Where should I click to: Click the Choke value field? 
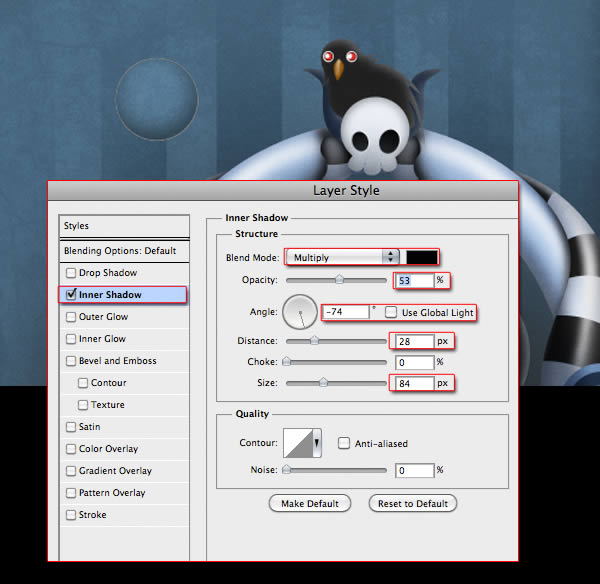pos(415,362)
